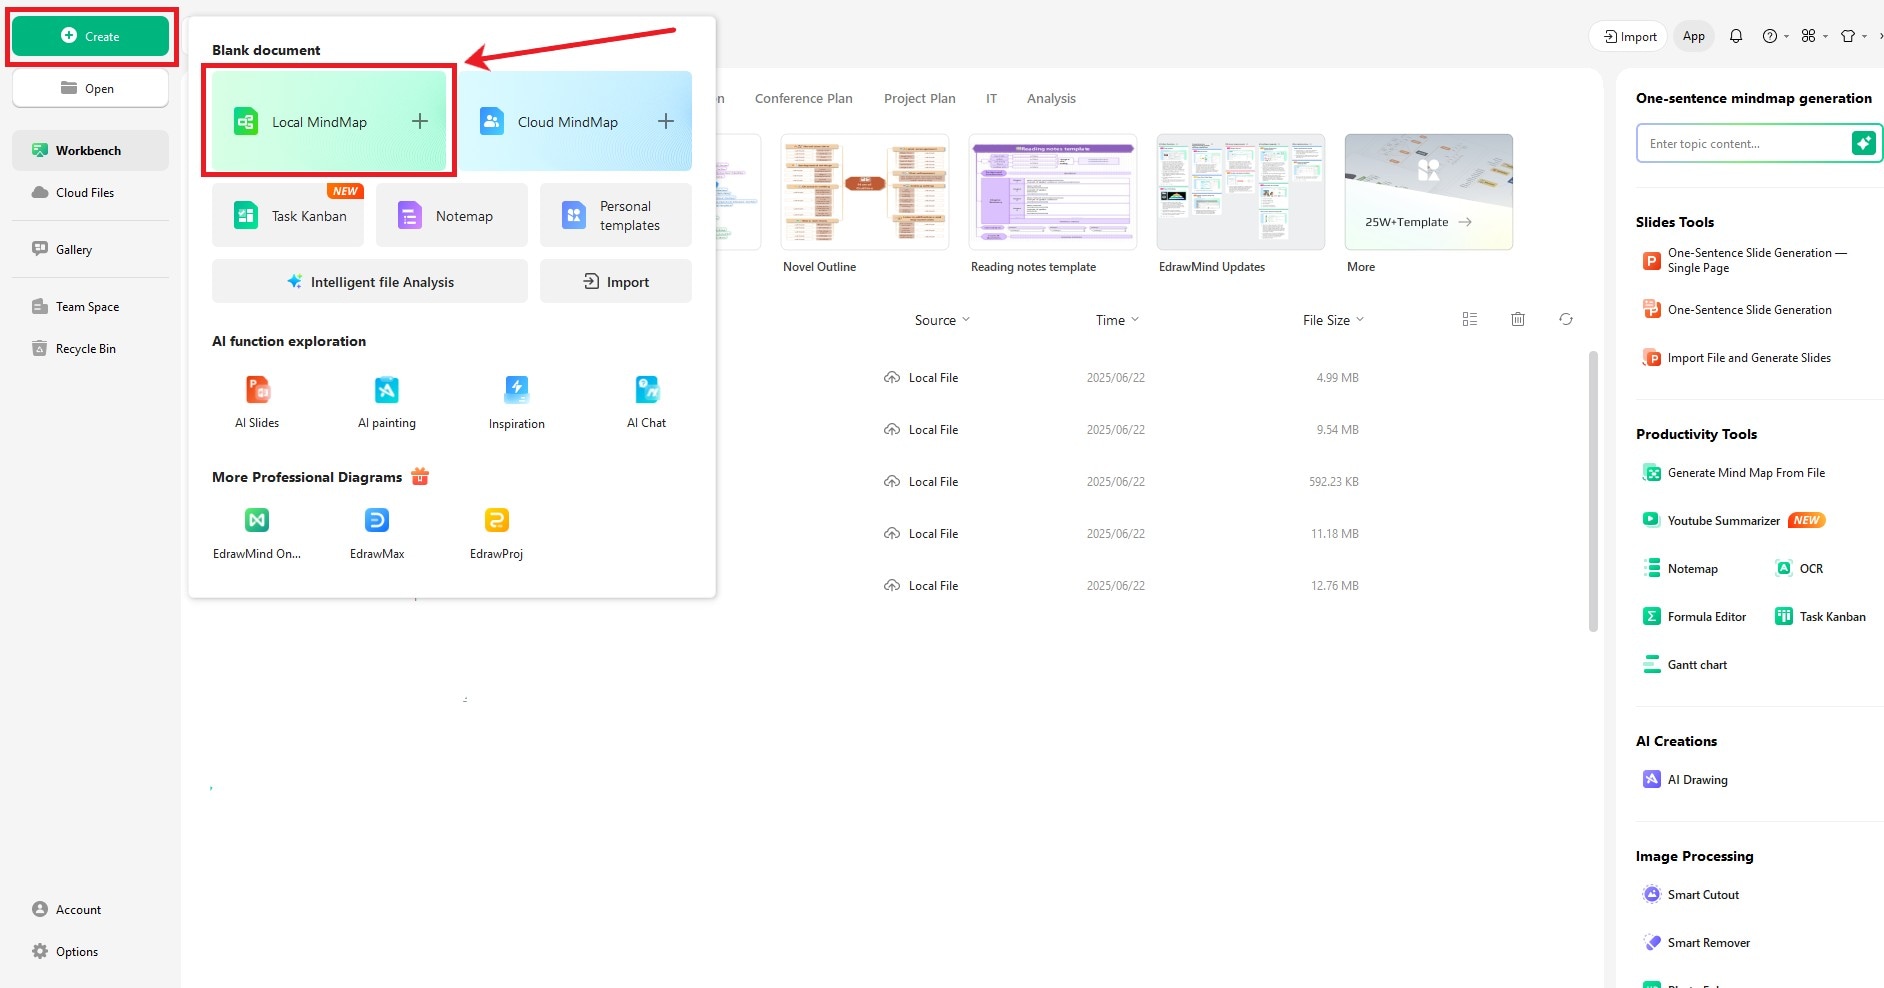Open the apps grid dropdown
The width and height of the screenshot is (1884, 988).
coord(1814,36)
